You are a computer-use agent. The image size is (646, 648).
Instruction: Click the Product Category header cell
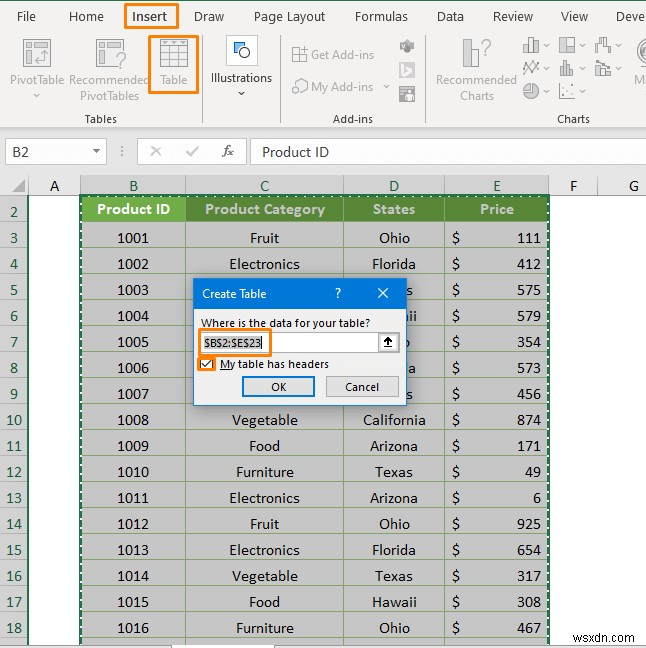tap(265, 209)
